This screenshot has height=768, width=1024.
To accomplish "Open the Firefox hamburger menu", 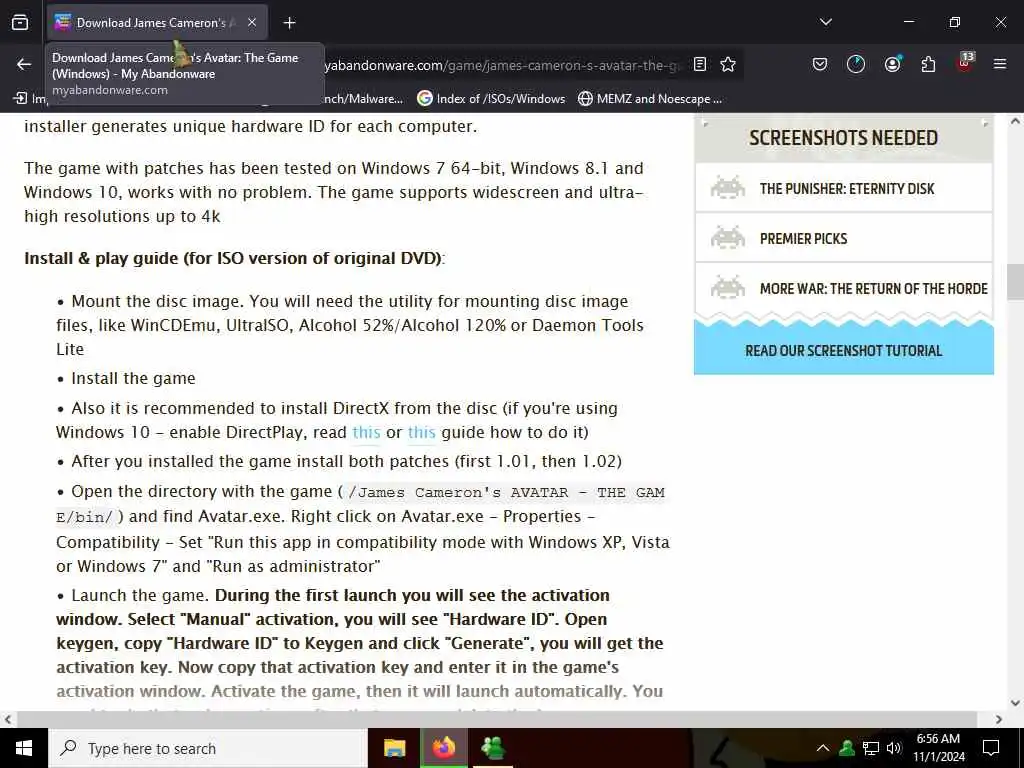I will pos(1000,64).
